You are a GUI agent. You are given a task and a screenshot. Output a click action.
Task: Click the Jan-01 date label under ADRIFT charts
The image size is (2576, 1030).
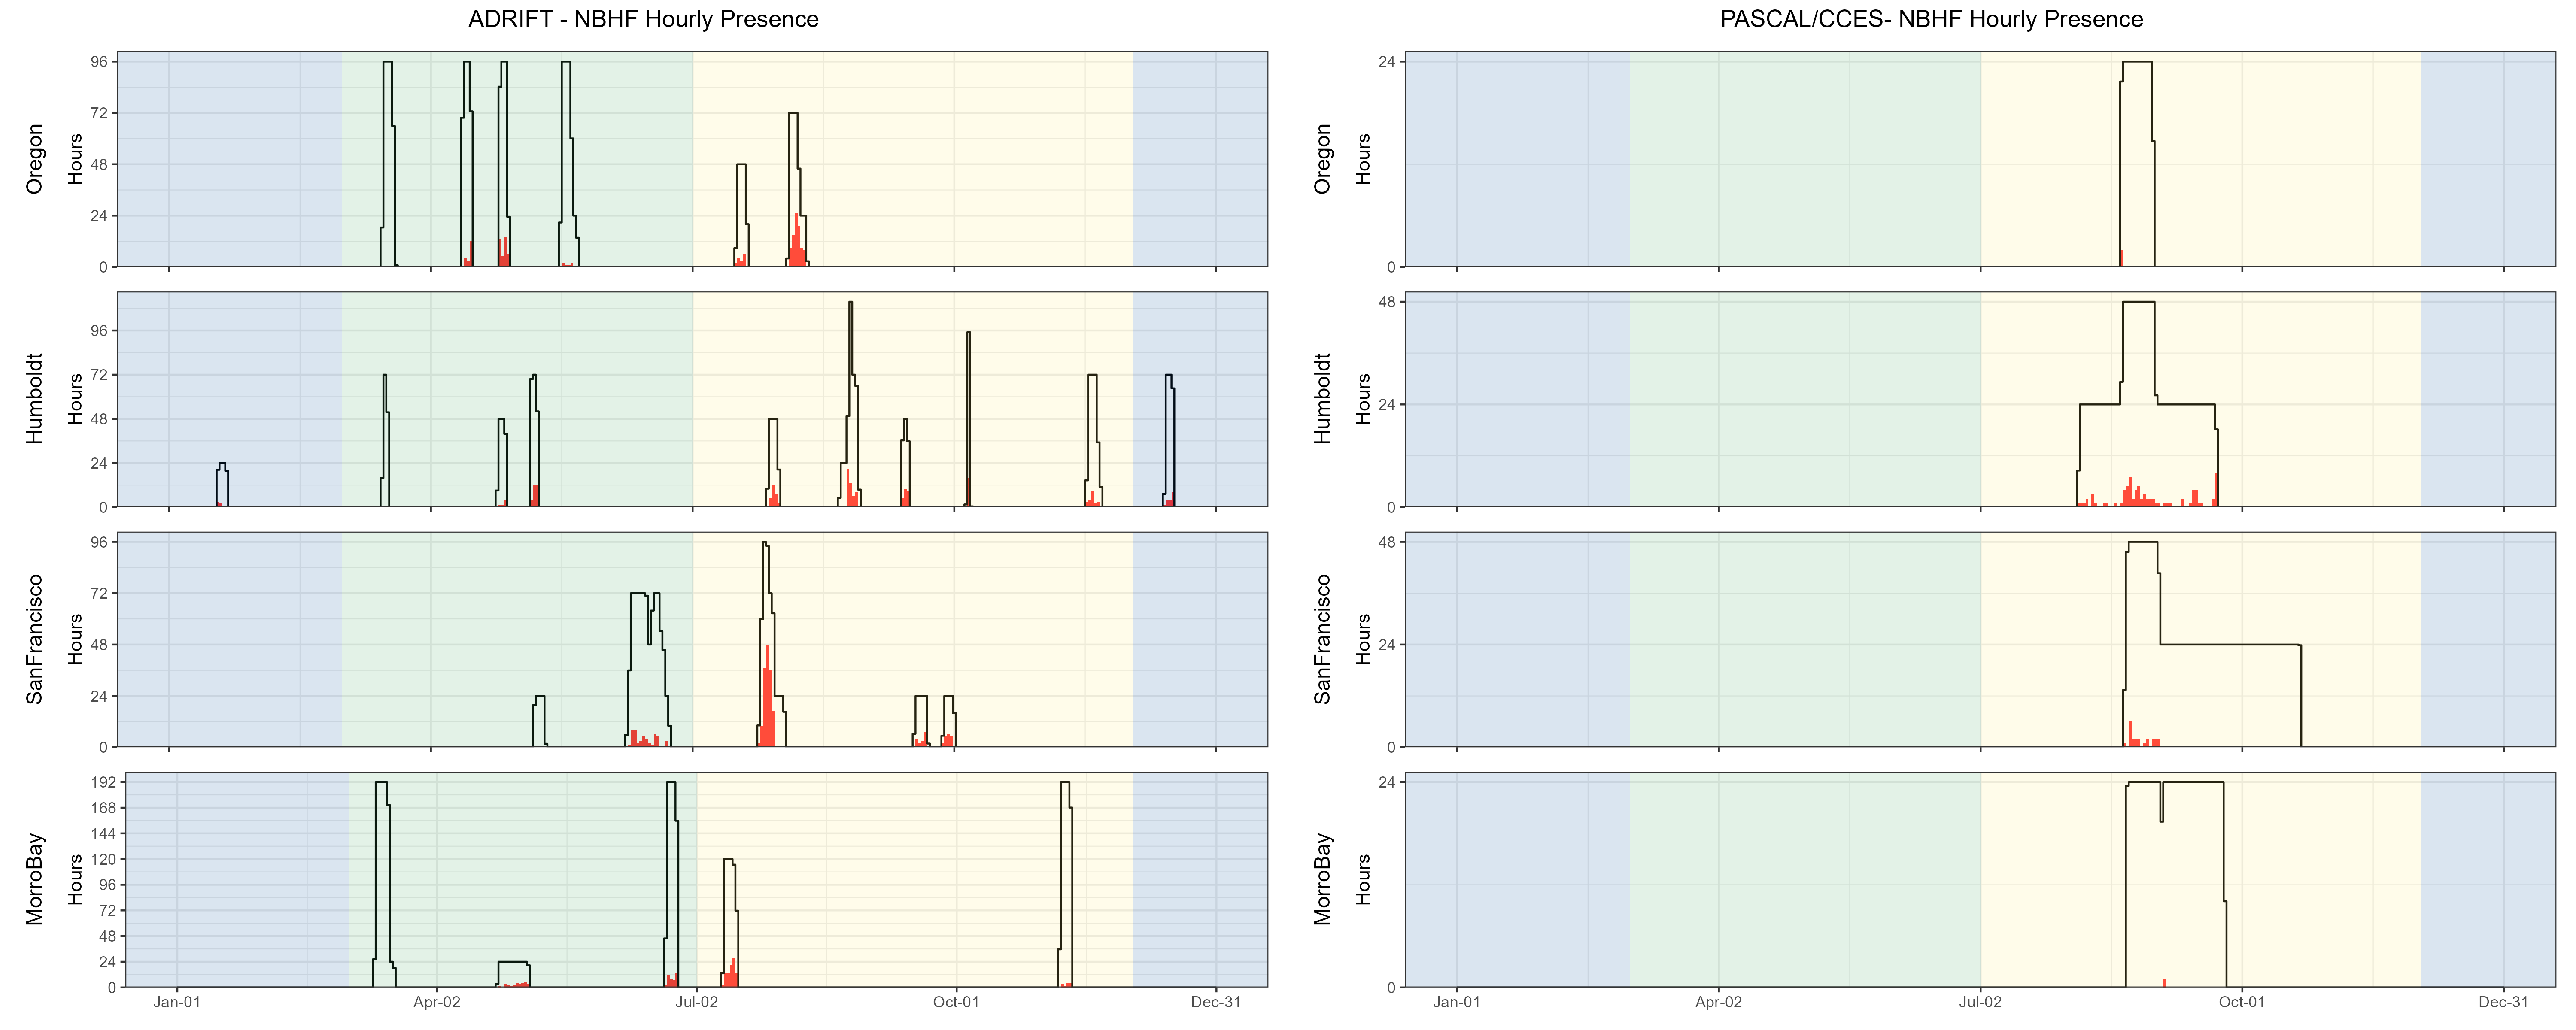(x=177, y=1002)
